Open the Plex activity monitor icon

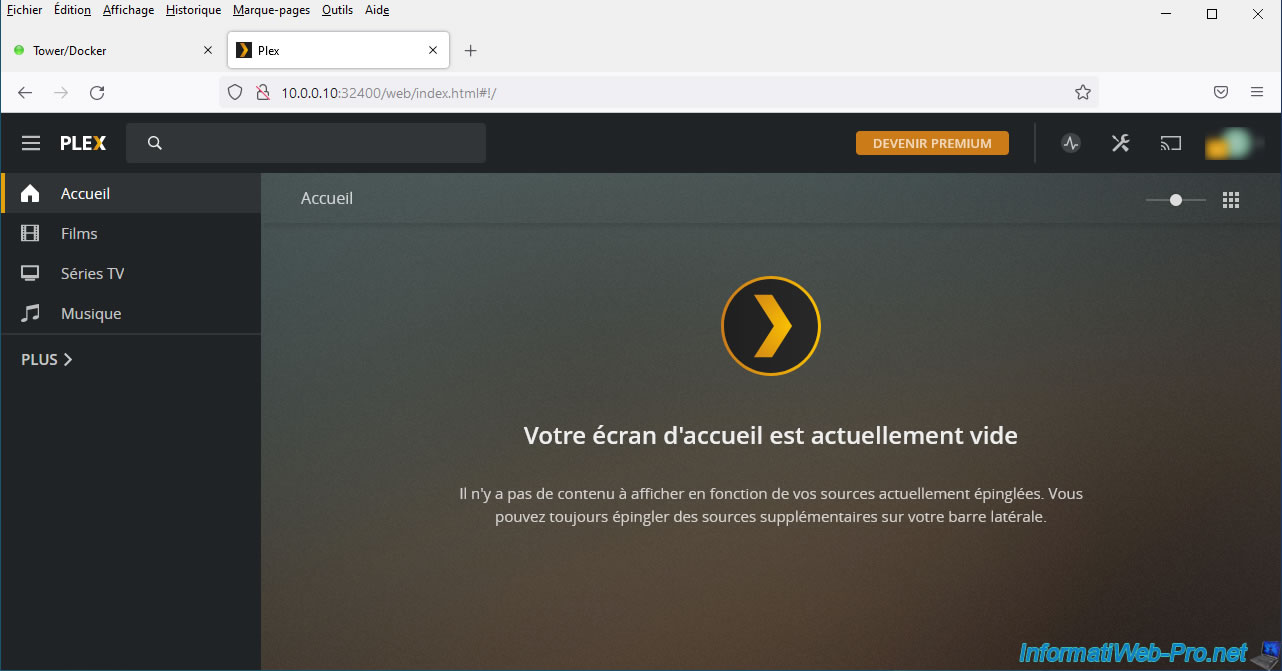tap(1071, 143)
